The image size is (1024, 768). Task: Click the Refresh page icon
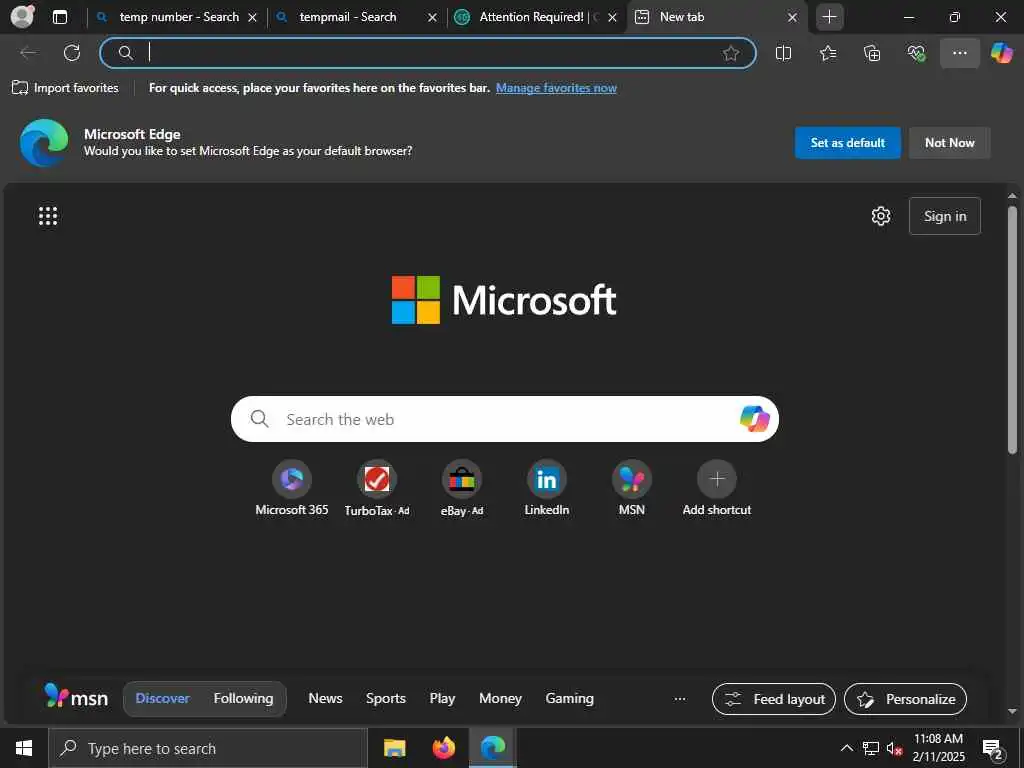(x=72, y=53)
